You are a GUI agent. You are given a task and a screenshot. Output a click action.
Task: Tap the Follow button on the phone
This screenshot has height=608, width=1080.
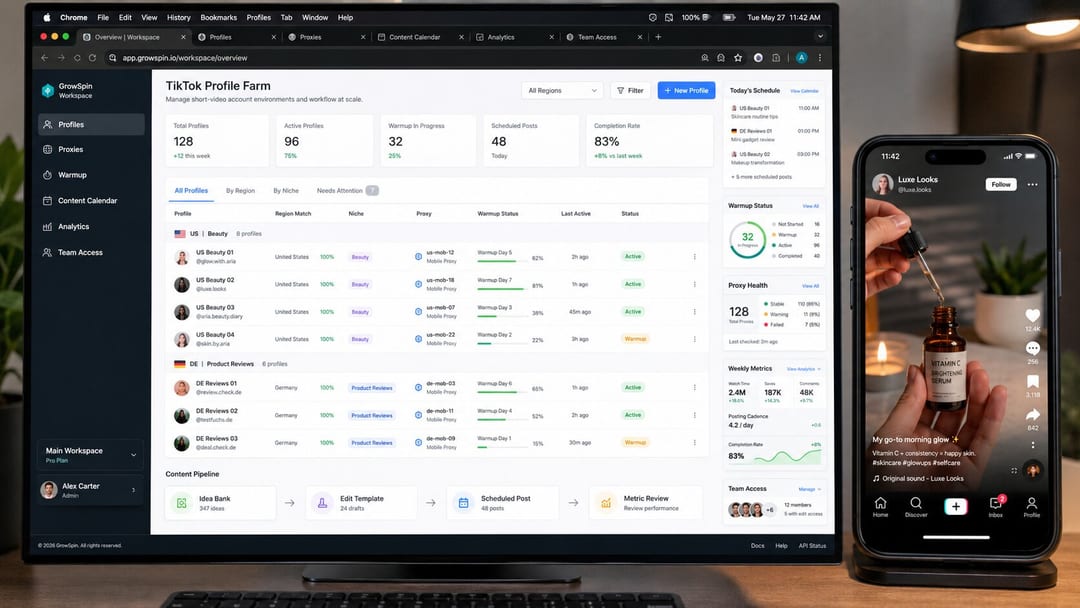(1001, 185)
